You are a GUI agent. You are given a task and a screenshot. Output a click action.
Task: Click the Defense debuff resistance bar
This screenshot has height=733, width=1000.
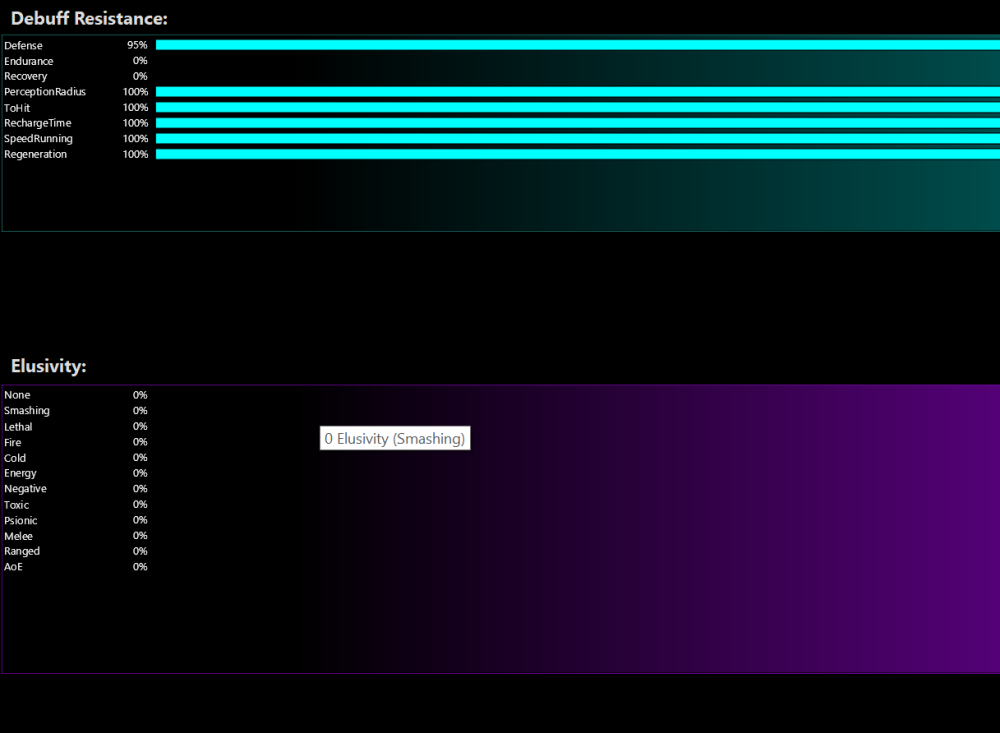click(x=577, y=45)
